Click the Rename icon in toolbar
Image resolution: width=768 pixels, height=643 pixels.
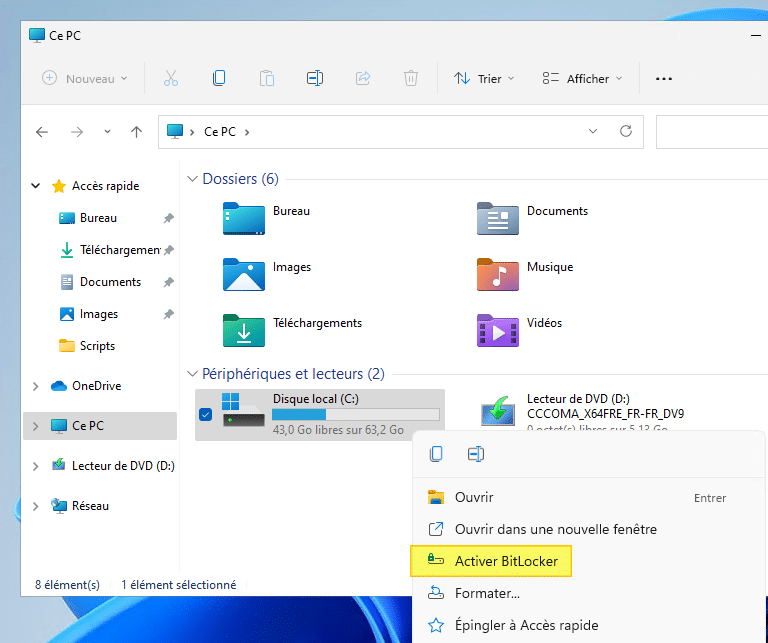pyautogui.click(x=315, y=78)
